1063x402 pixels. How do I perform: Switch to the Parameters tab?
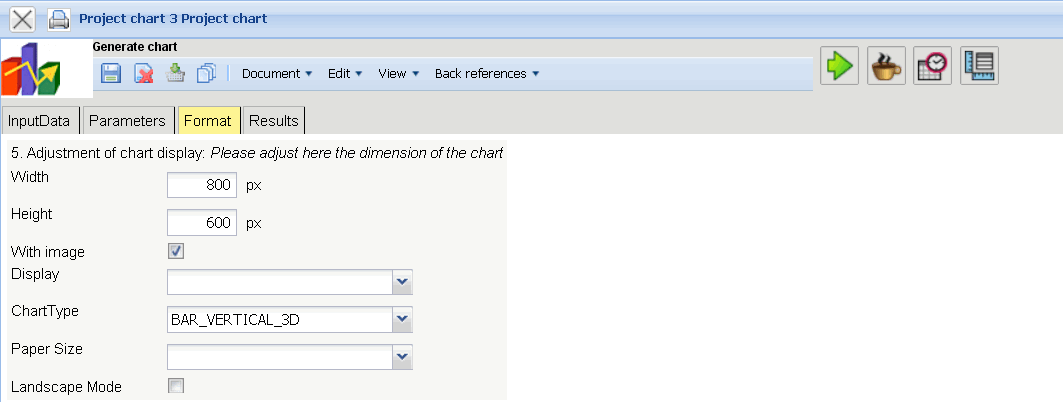127,121
